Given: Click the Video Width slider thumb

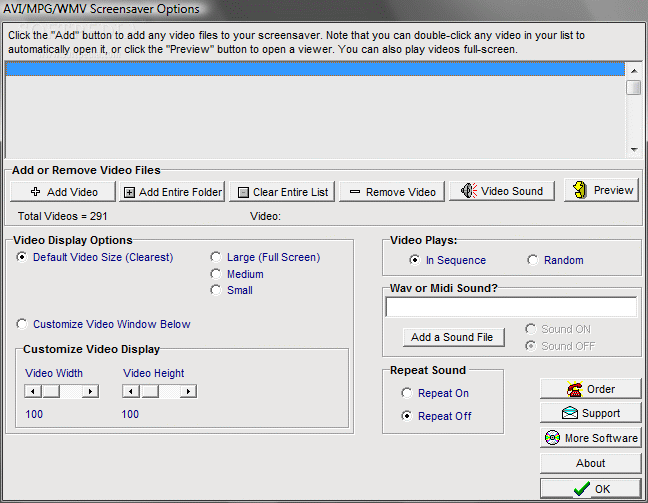Looking at the screenshot, I should click(51, 391).
